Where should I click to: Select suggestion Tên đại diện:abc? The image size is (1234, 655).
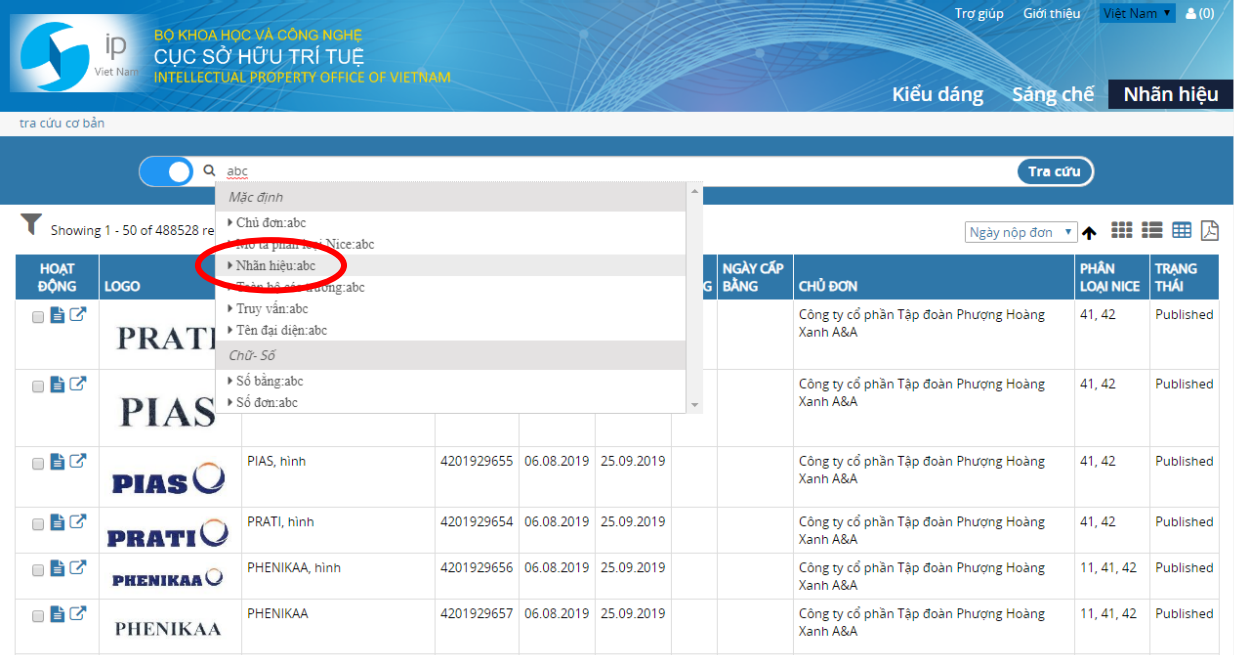(452, 330)
